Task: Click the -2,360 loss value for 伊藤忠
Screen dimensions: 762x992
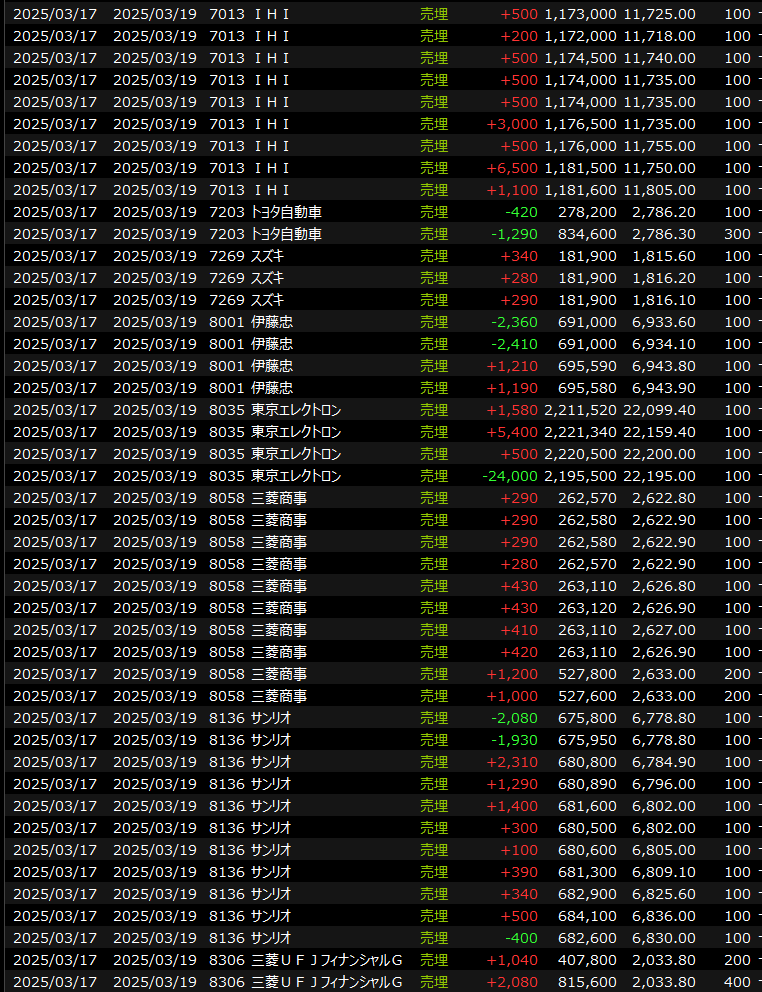Action: [514, 322]
